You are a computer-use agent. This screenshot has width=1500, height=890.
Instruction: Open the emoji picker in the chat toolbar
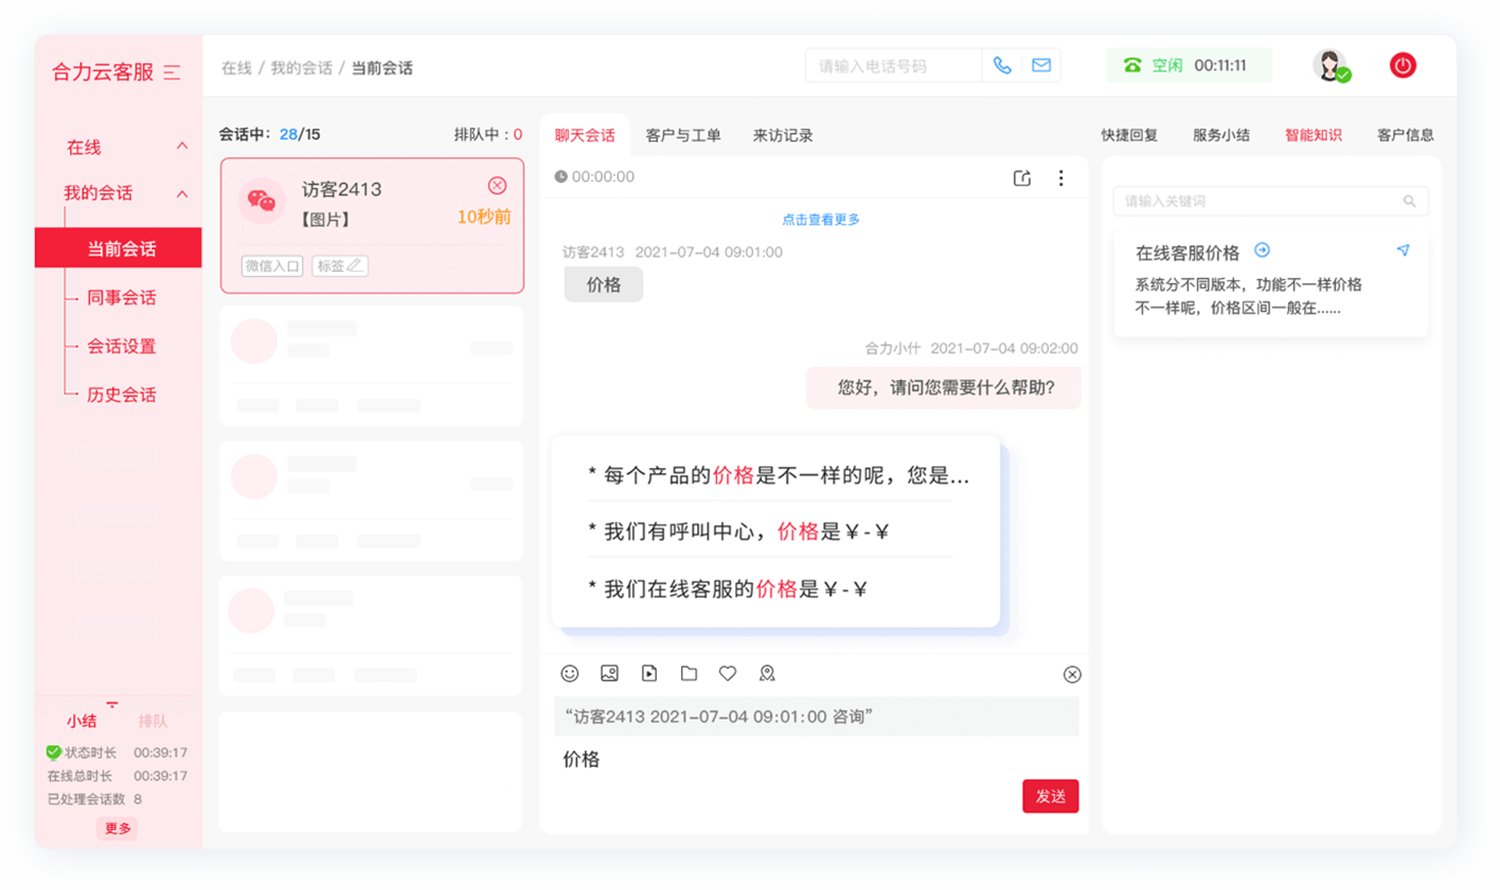570,673
